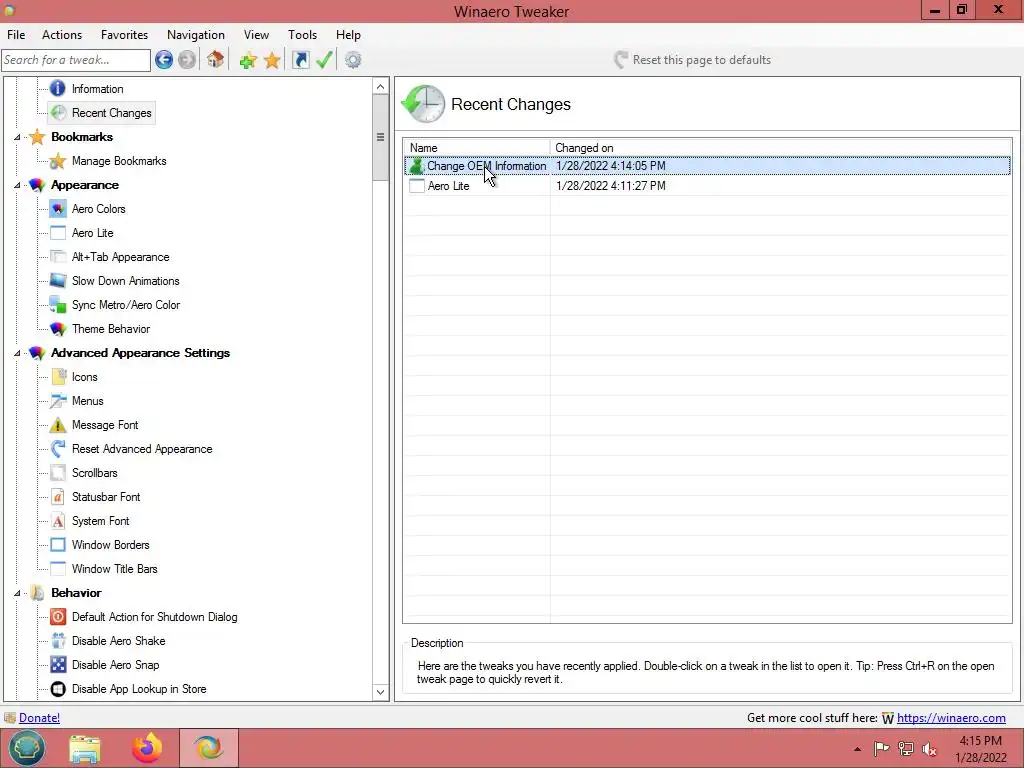Click the Statusbar Font icon
This screenshot has height=768, width=1024.
[x=57, y=497]
